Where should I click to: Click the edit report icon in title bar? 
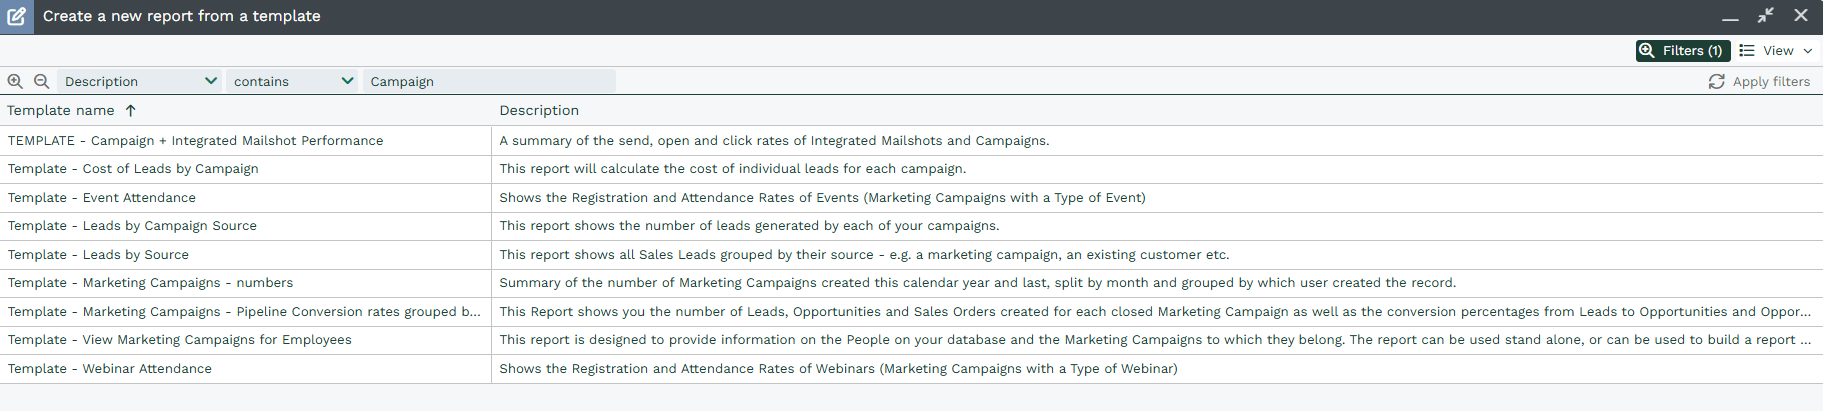coord(17,16)
